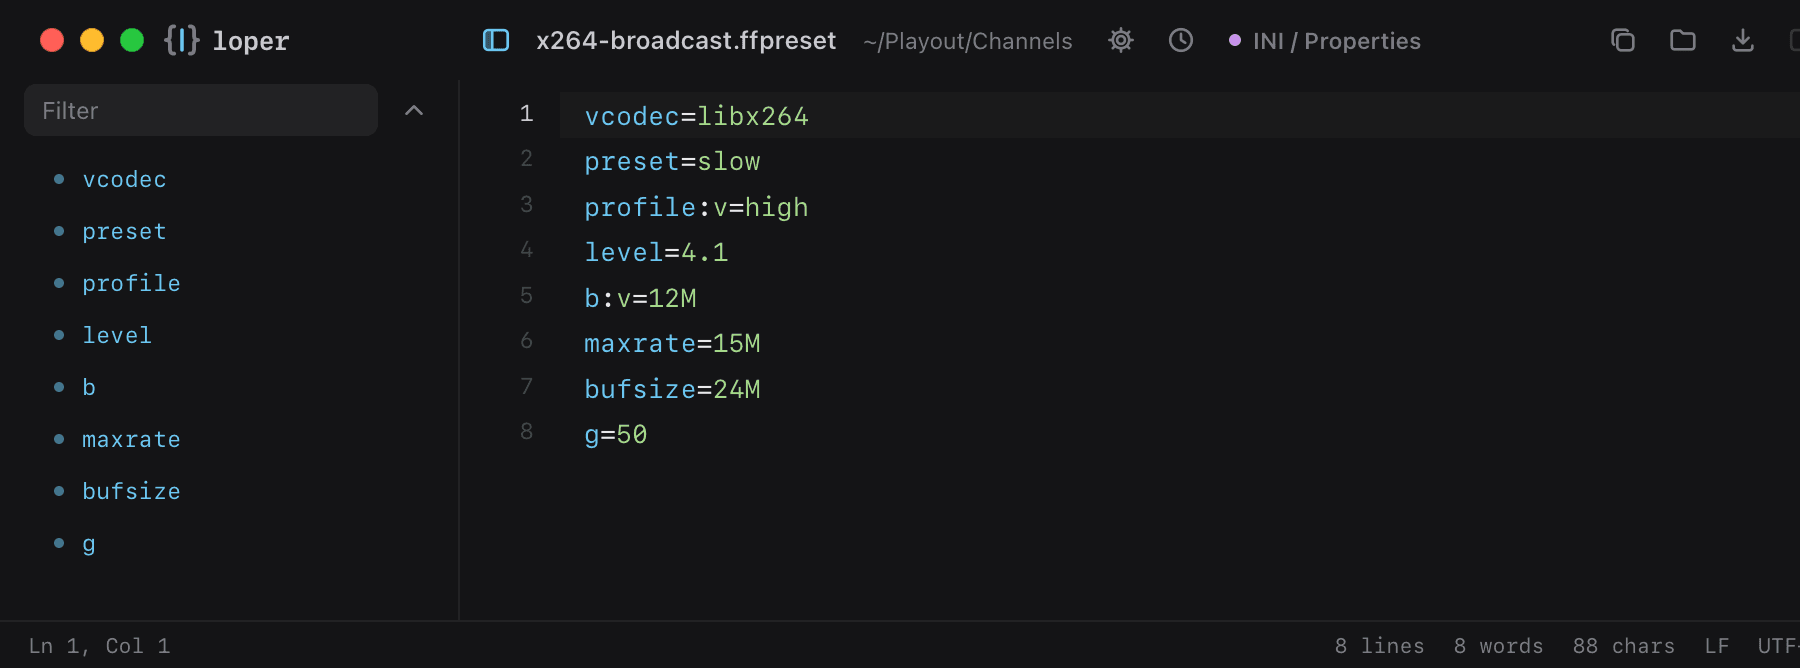
Task: Select level in the outline list
Action: (117, 336)
